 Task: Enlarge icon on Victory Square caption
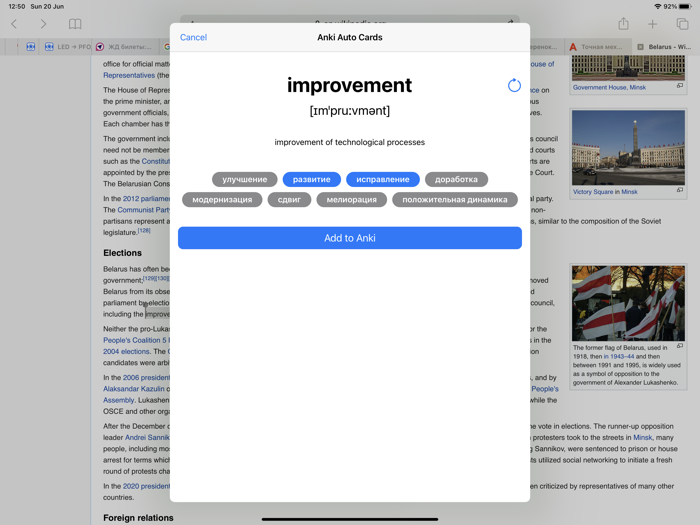pos(679,190)
